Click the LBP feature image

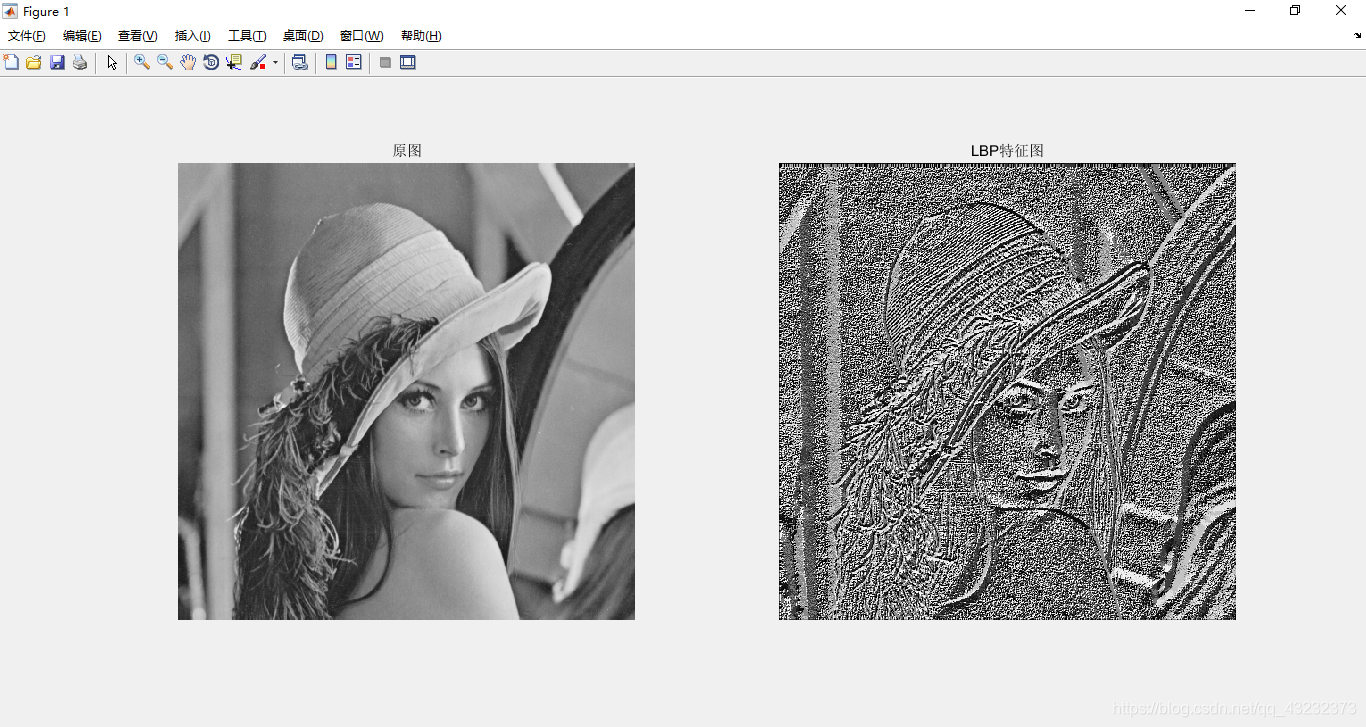(x=1007, y=391)
